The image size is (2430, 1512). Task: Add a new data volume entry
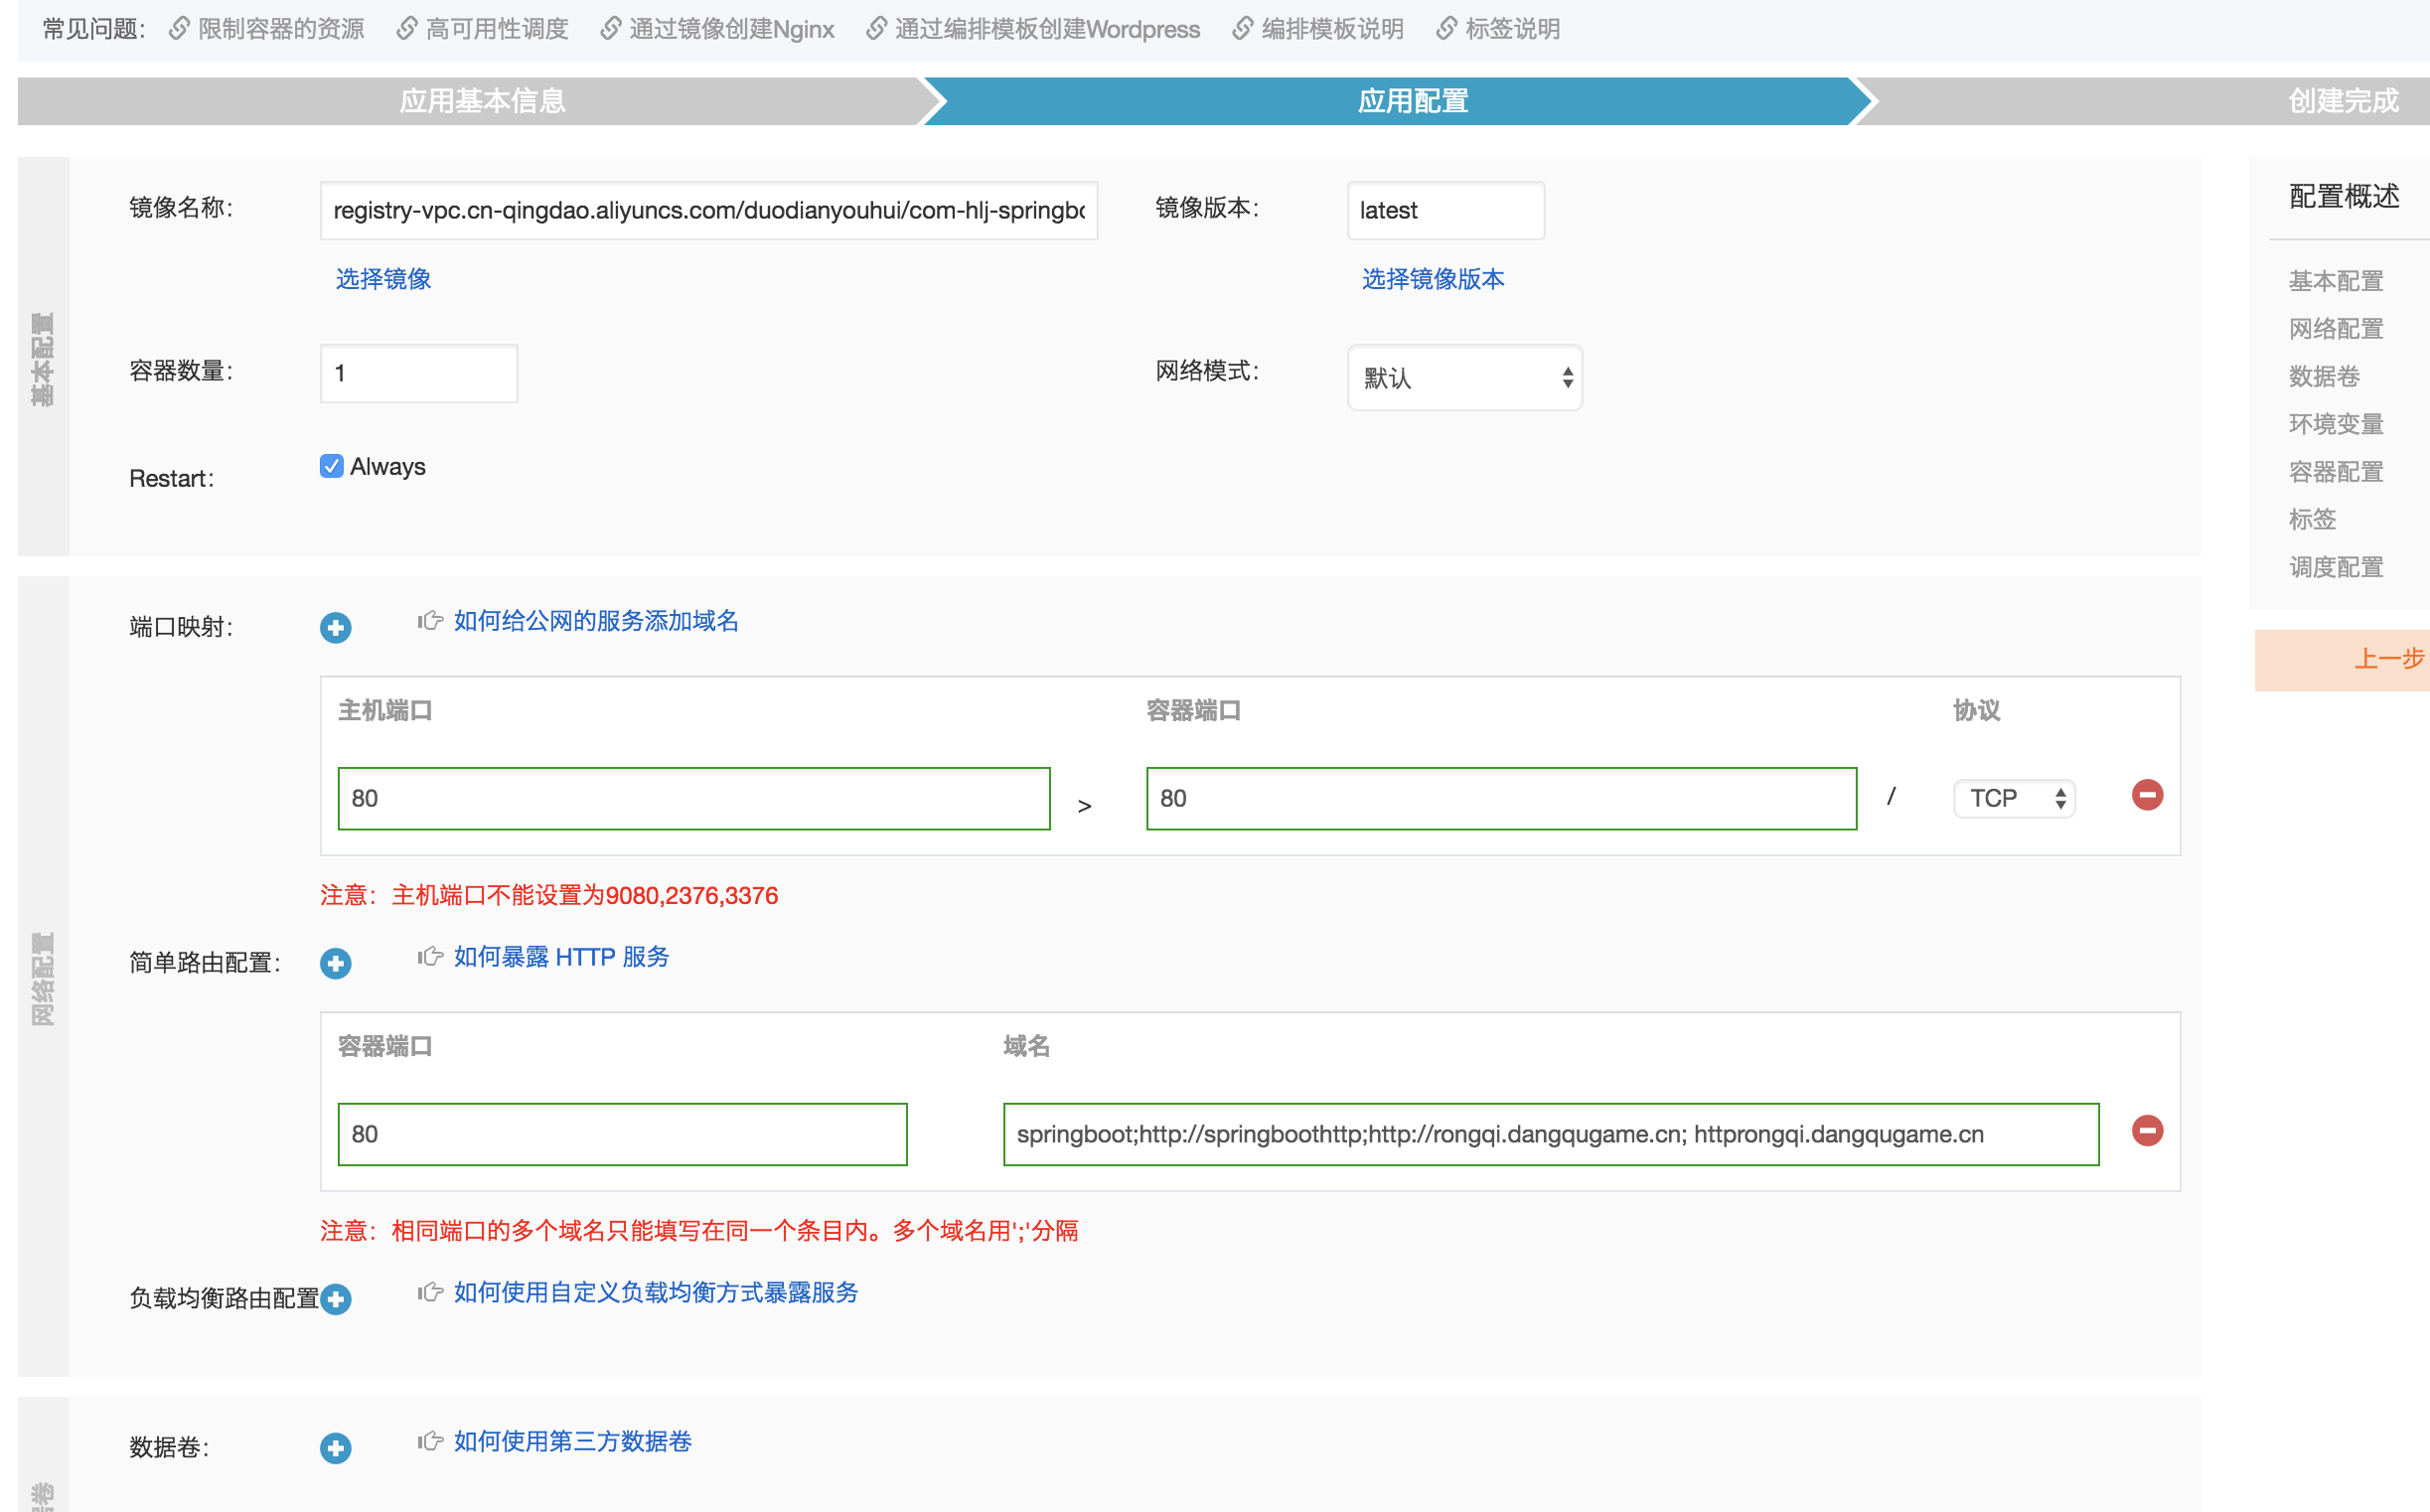point(335,1448)
